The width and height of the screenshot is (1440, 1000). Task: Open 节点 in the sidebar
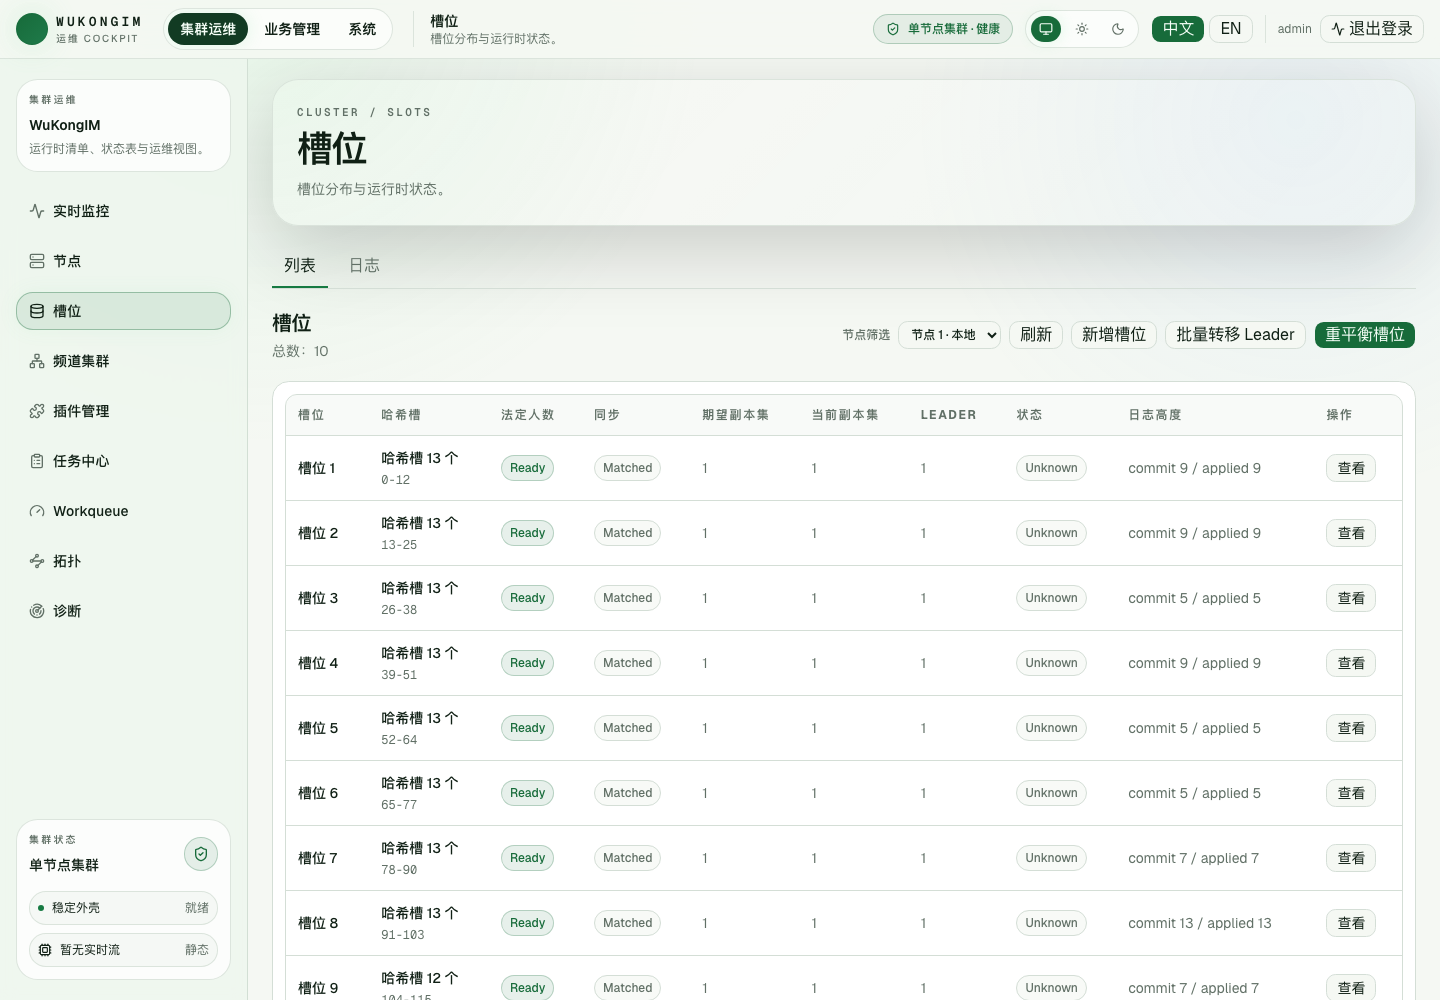123,261
